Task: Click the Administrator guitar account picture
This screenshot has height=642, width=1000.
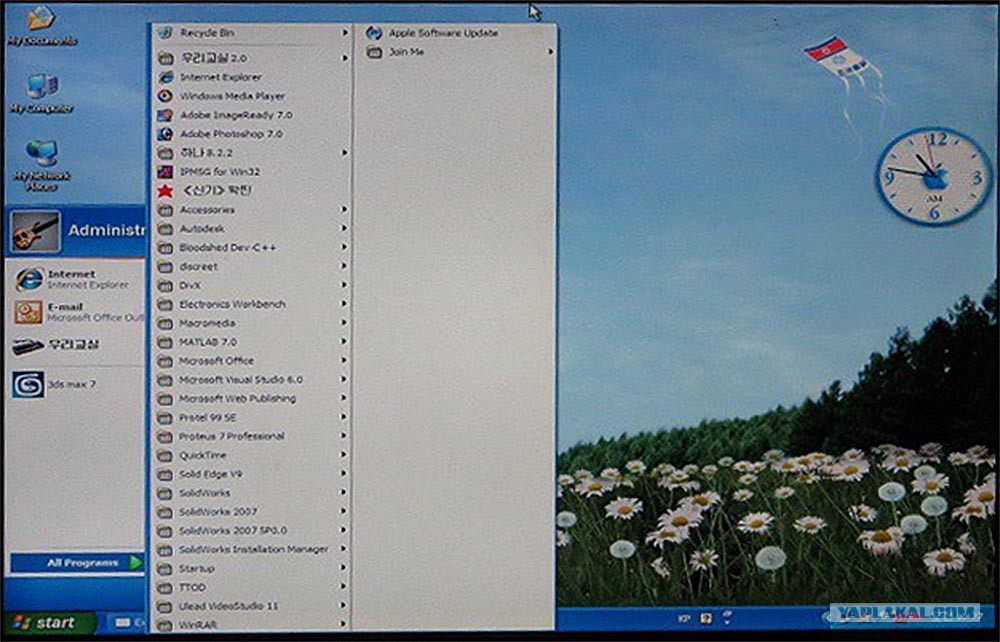Action: (36, 232)
